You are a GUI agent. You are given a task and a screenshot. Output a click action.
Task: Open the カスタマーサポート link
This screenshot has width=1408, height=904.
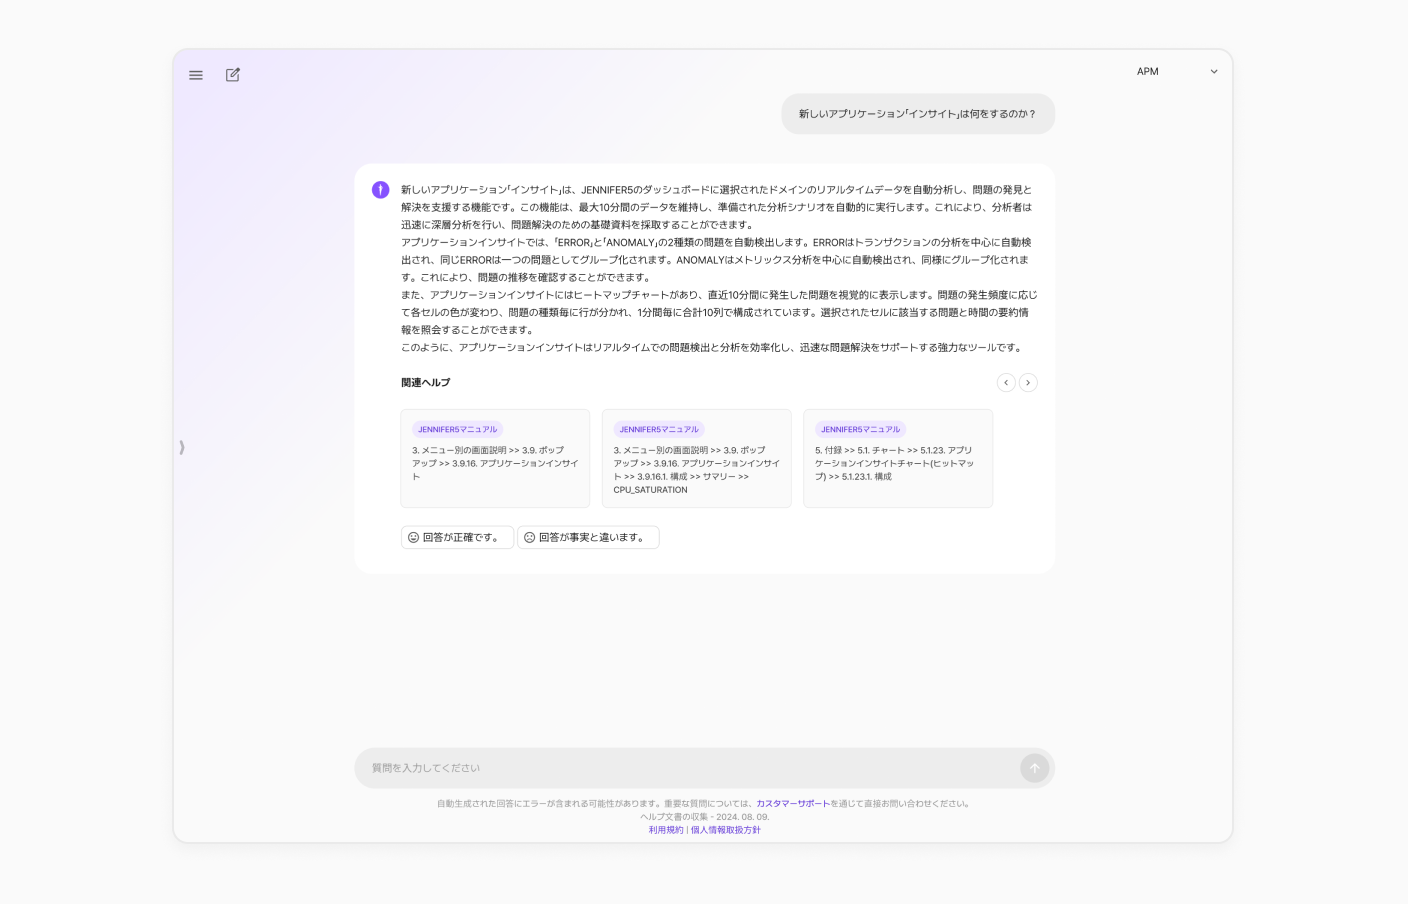click(792, 803)
